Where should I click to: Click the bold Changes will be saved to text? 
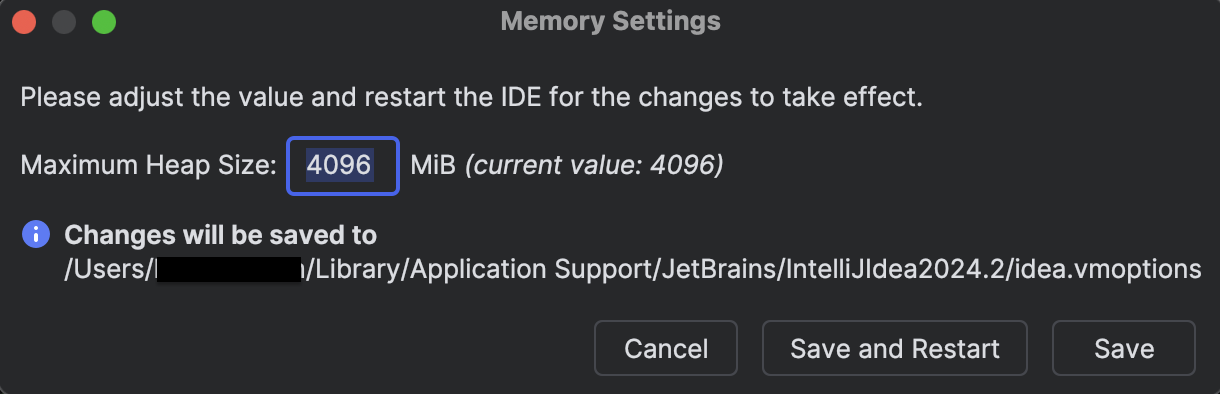pos(221,236)
